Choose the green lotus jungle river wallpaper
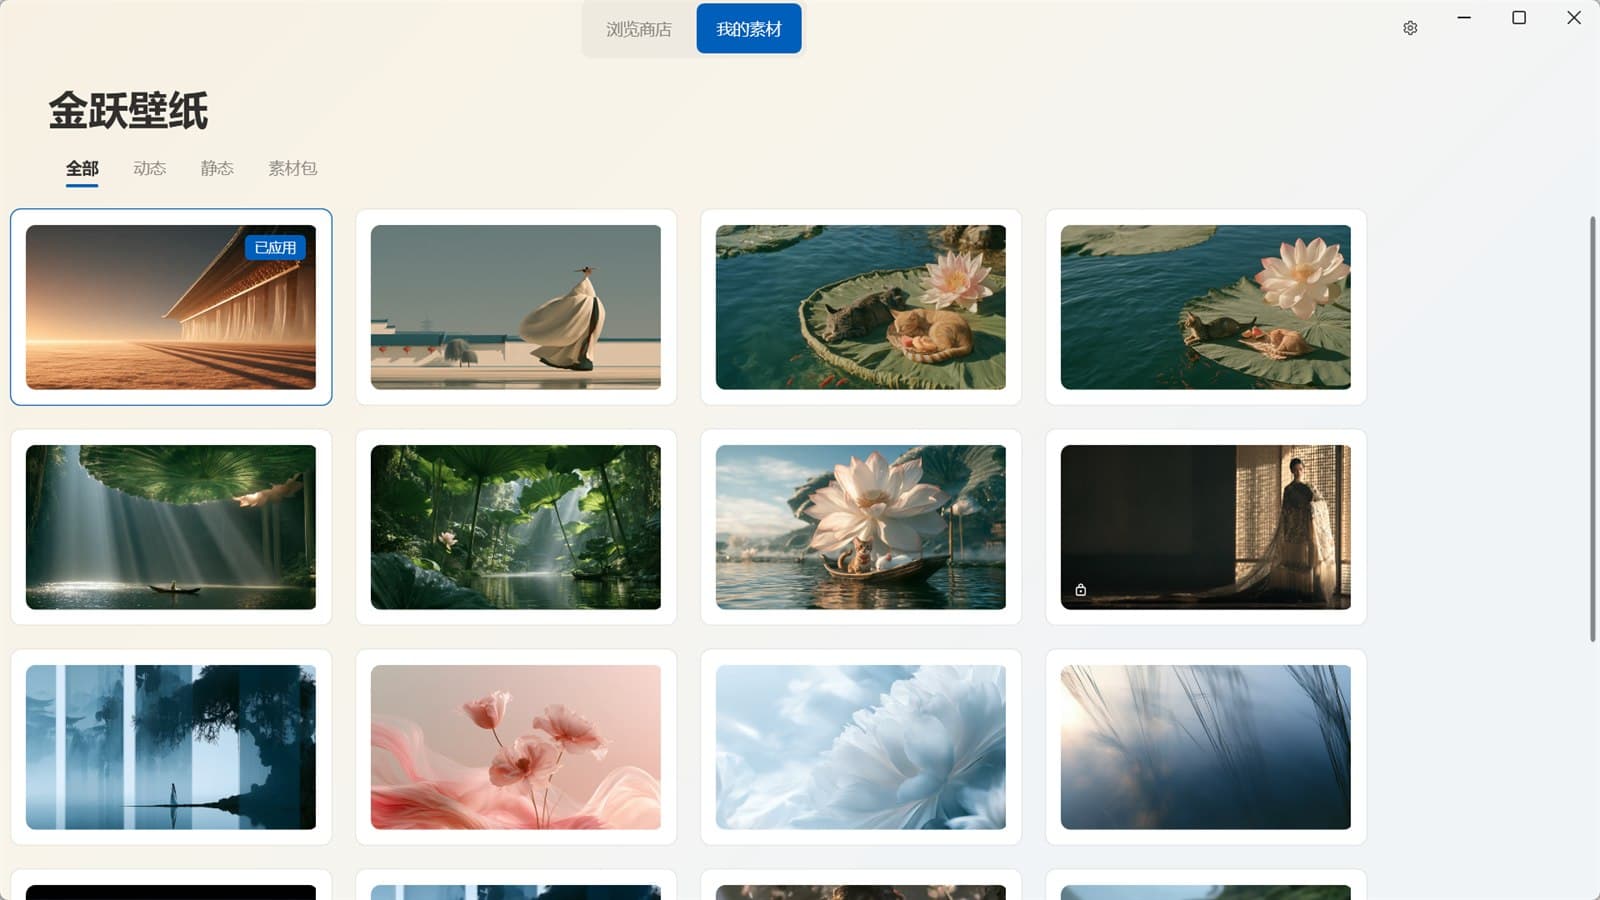 pos(516,527)
